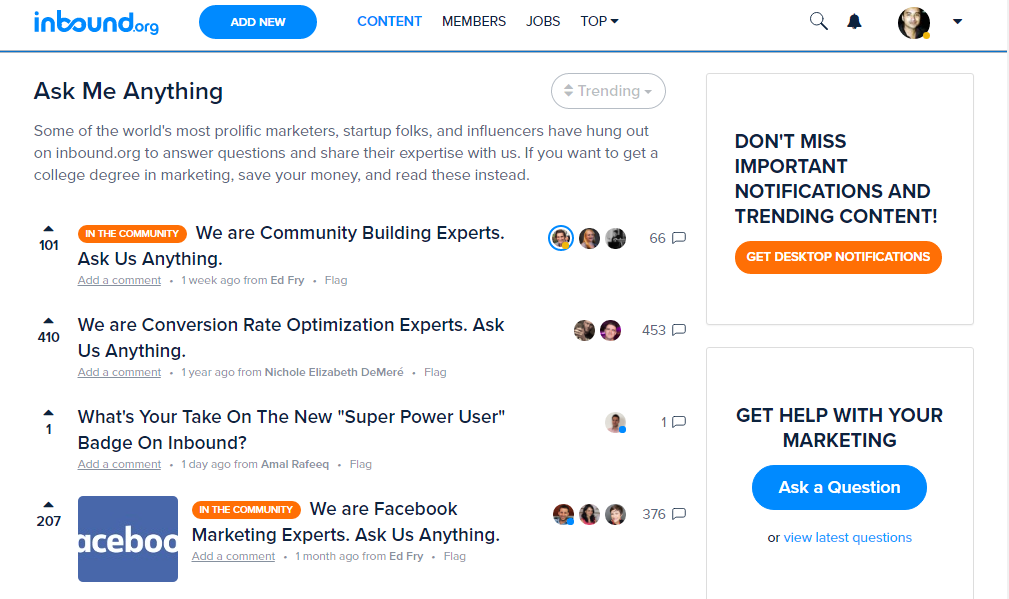This screenshot has height=599, width=1009.
Task: Upvote the Super Power User Badge post
Action: tap(48, 413)
